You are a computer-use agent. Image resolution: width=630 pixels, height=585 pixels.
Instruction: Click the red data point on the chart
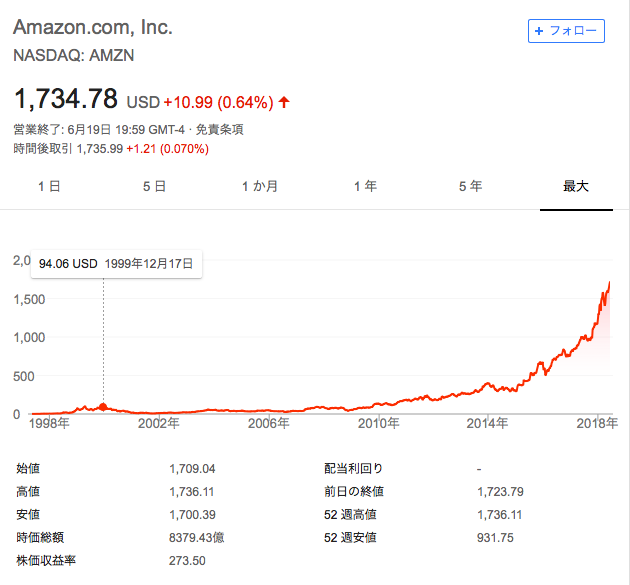103,407
